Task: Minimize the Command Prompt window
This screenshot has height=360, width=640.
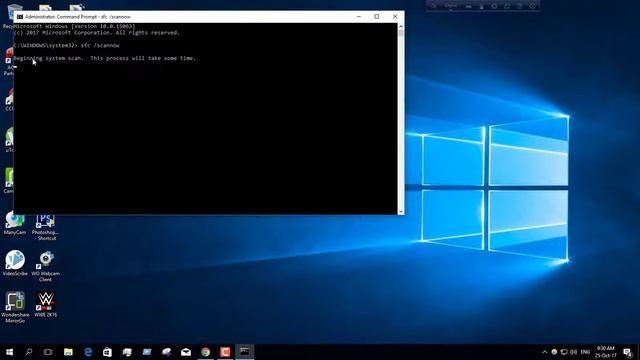Action: point(359,17)
